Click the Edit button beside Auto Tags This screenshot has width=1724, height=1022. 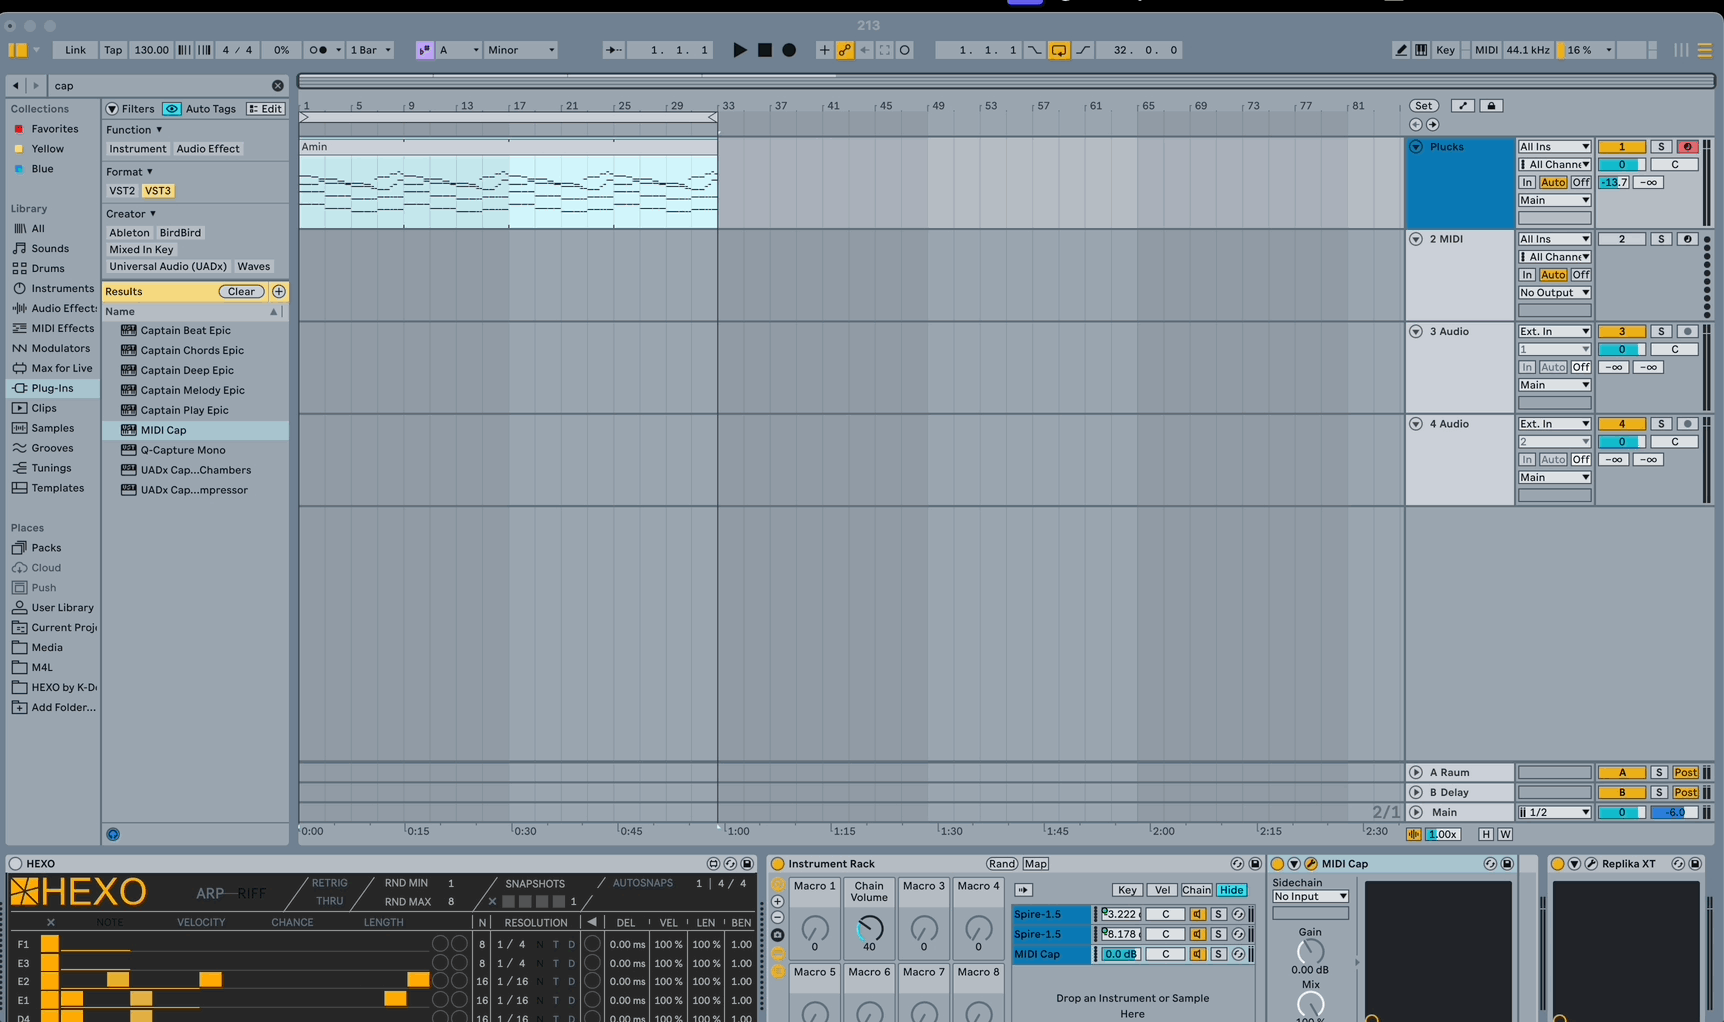pyautogui.click(x=265, y=109)
